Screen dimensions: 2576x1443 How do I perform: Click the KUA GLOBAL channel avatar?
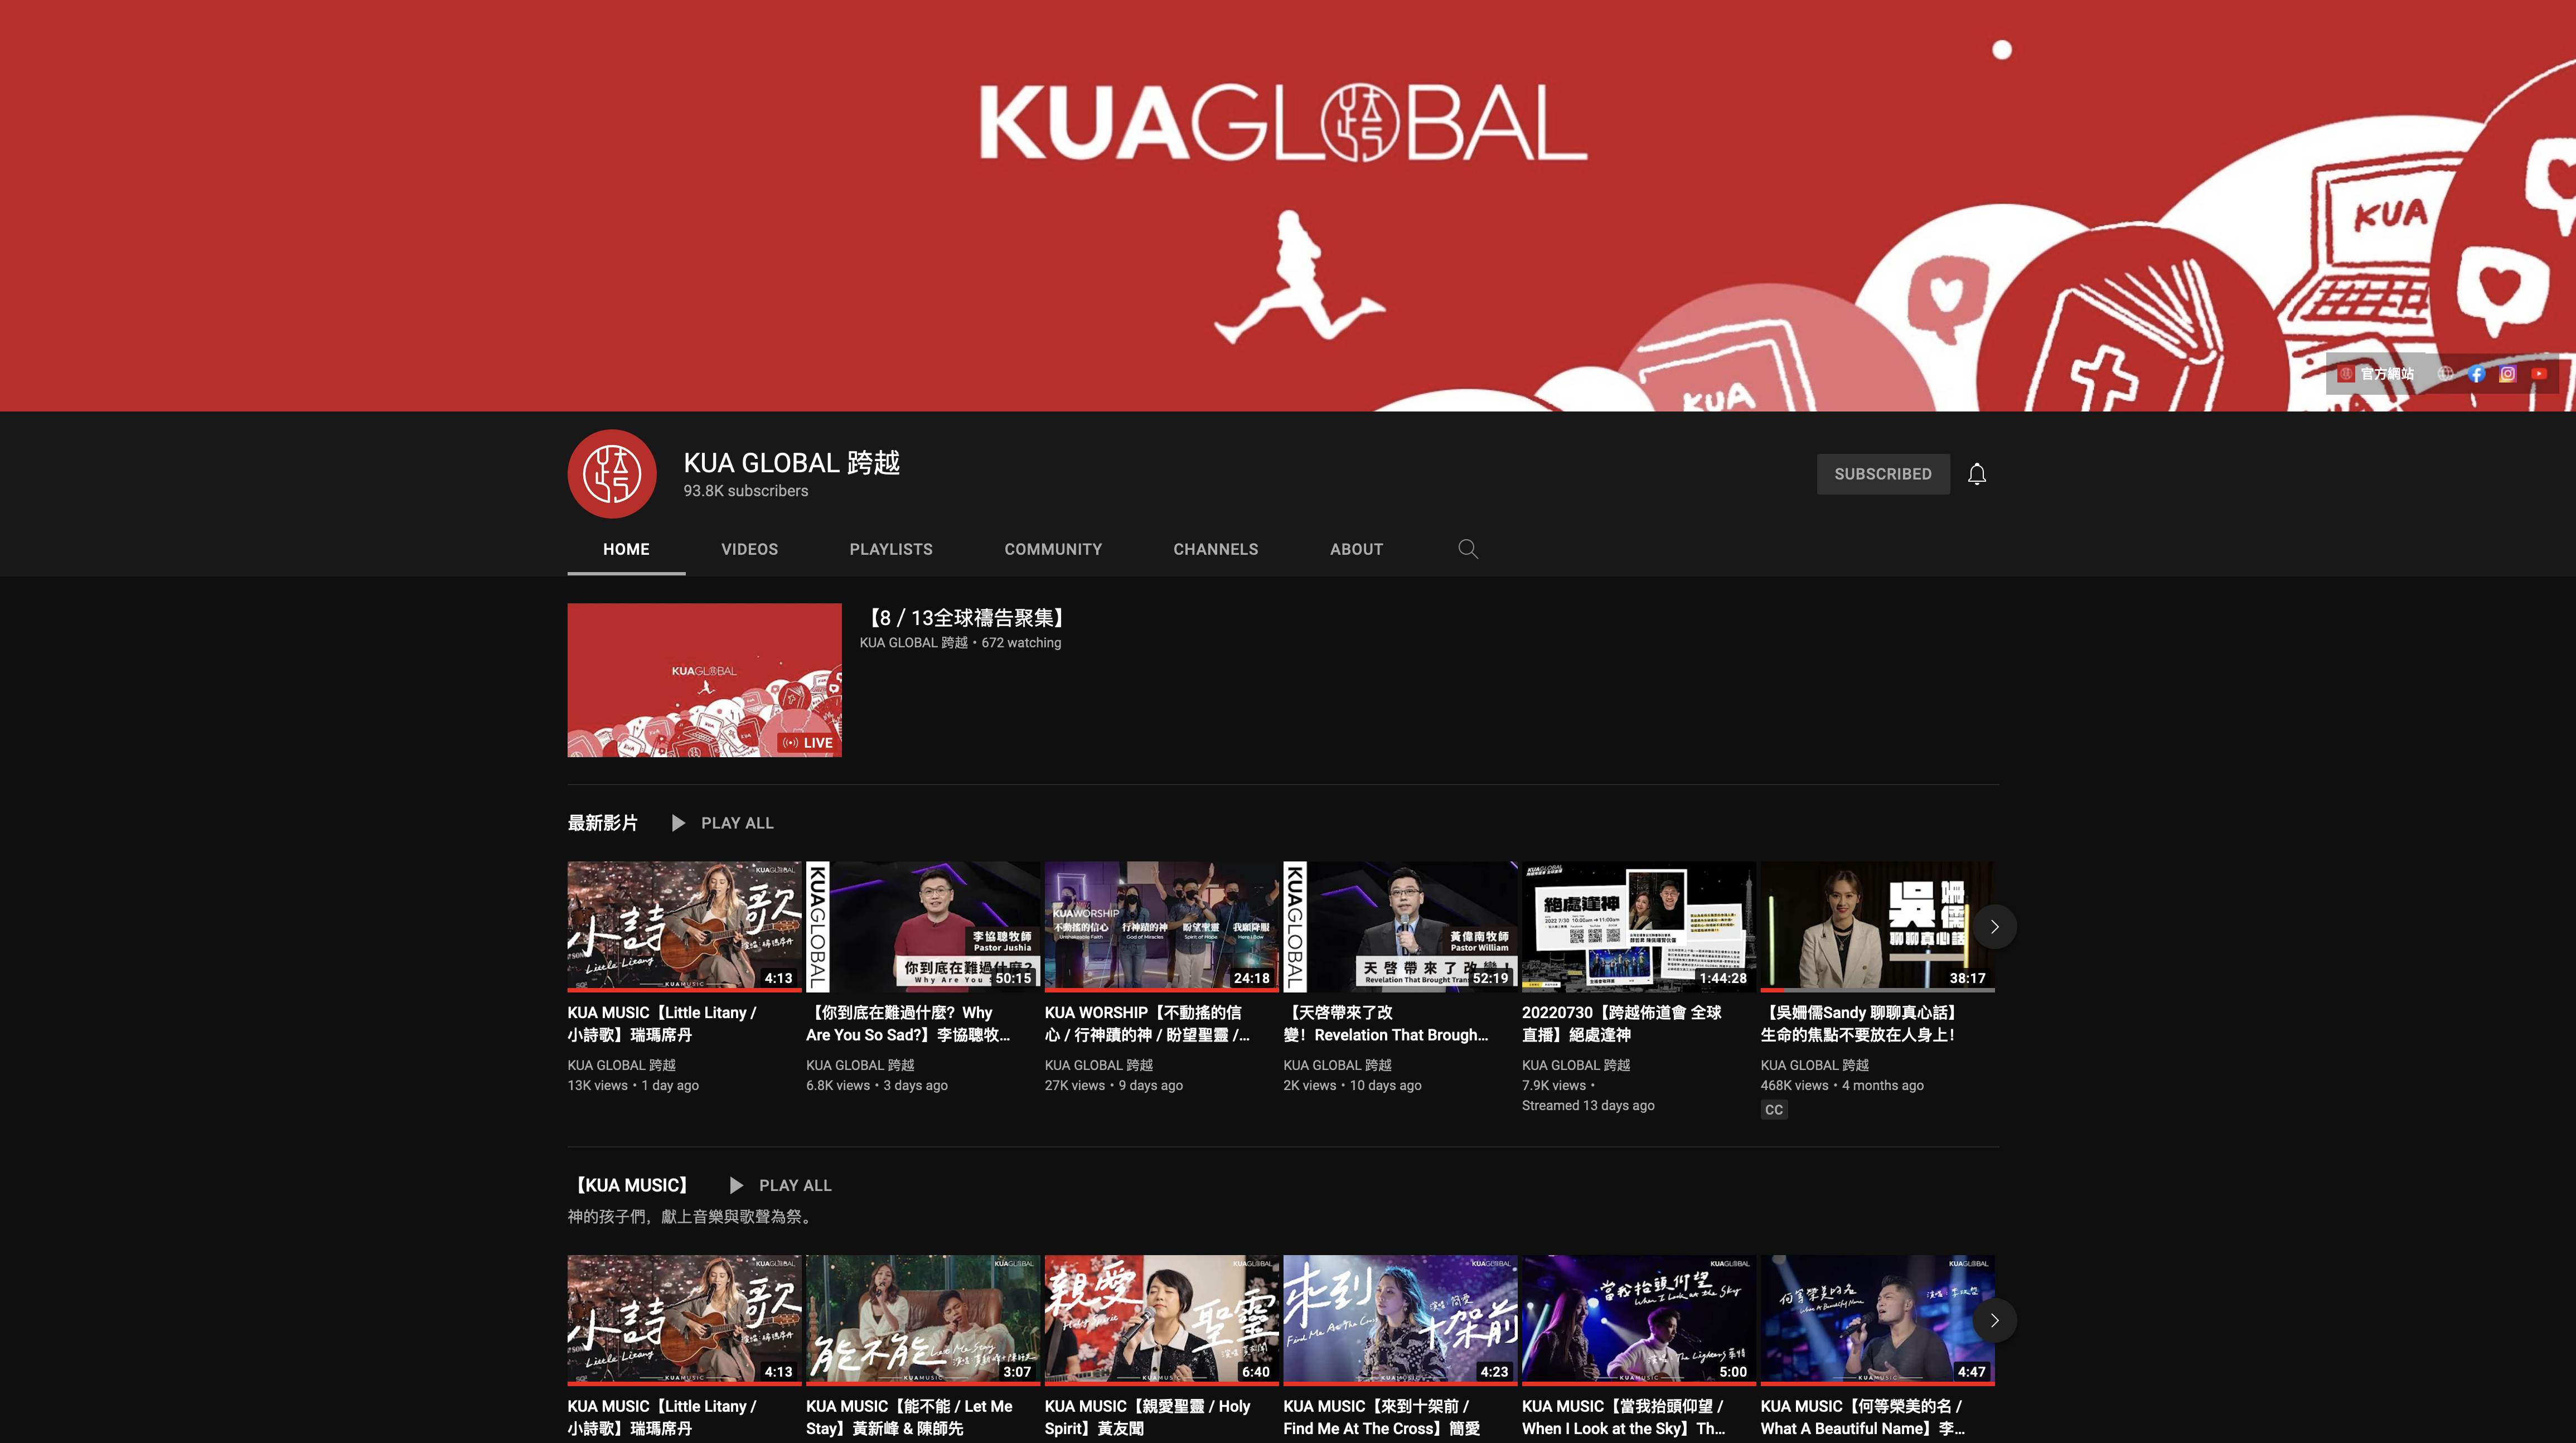tap(612, 474)
